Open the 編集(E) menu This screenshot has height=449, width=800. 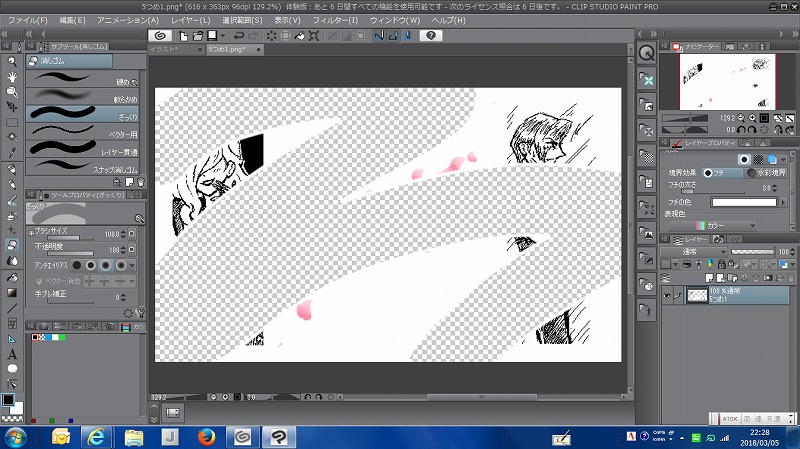72,20
